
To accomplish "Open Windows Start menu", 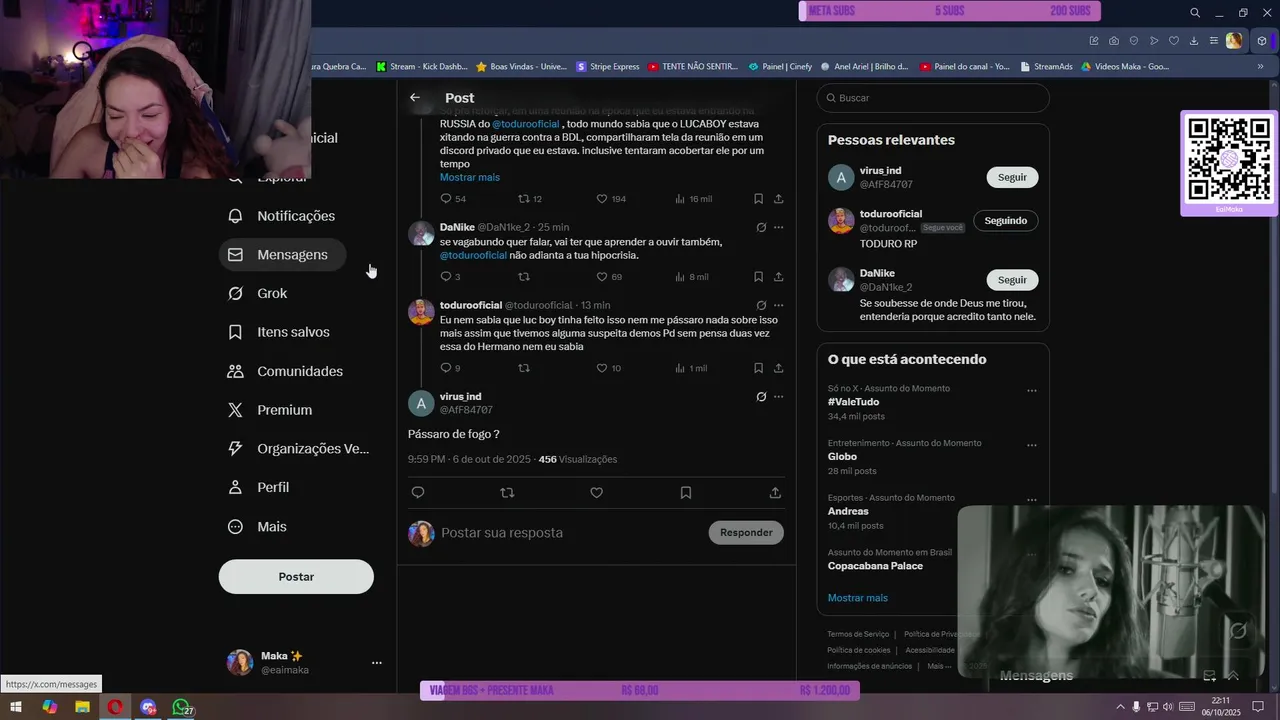I will (x=16, y=708).
